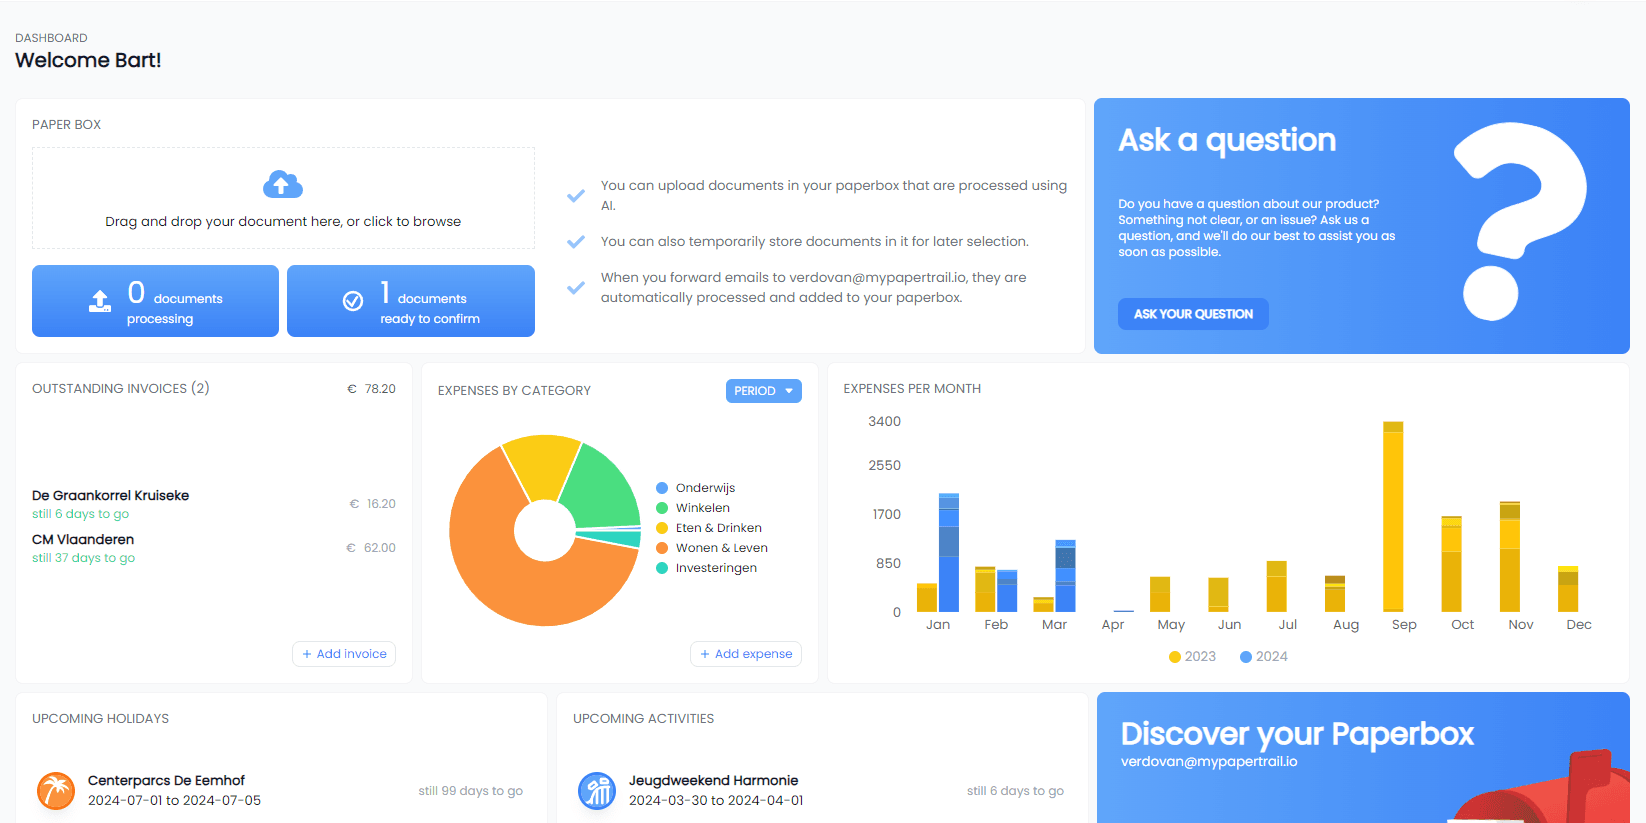Click the red mailbox illustration
The width and height of the screenshot is (1646, 823).
(1560, 795)
